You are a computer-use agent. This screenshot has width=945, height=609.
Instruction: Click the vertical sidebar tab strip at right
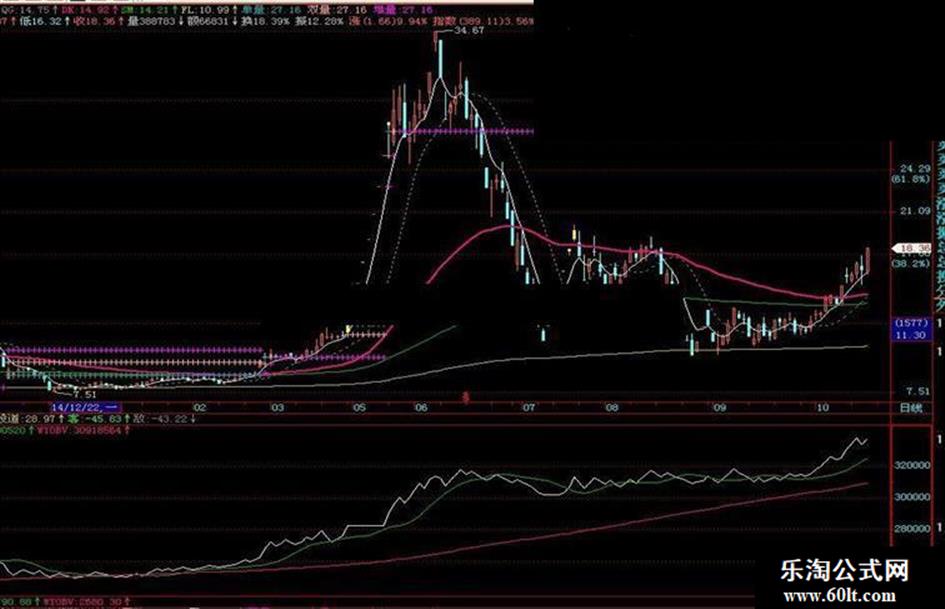click(x=939, y=228)
